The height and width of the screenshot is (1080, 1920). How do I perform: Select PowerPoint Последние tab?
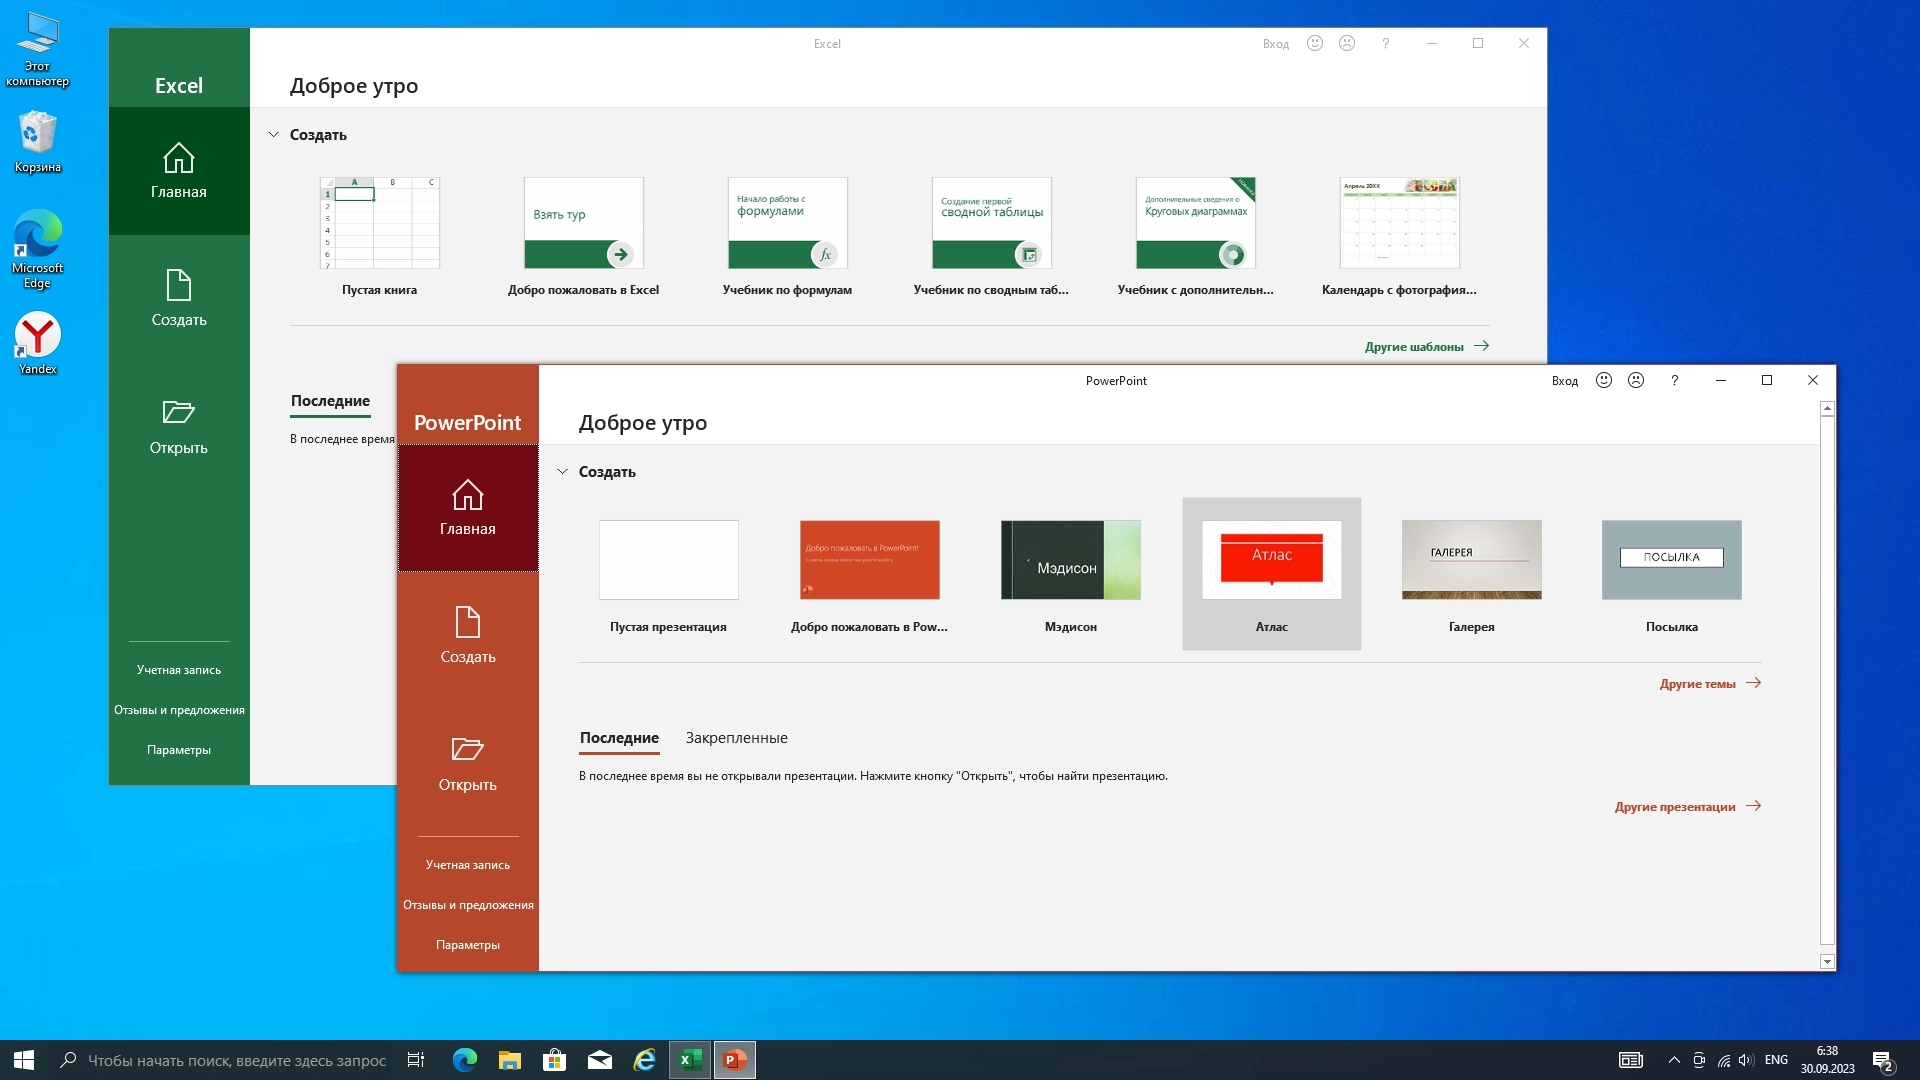(x=619, y=738)
